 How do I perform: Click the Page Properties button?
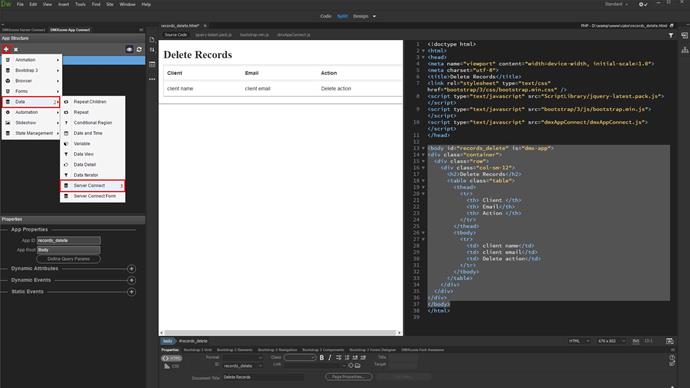pos(349,377)
